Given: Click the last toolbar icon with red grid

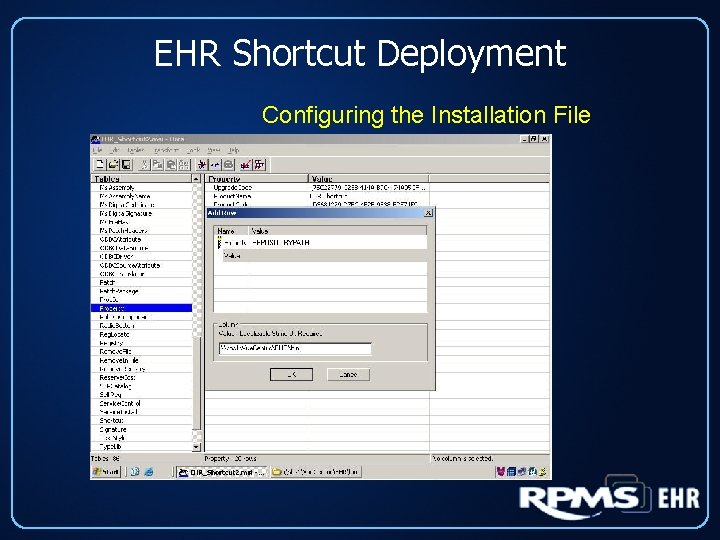Looking at the screenshot, I should pyautogui.click(x=259, y=164).
